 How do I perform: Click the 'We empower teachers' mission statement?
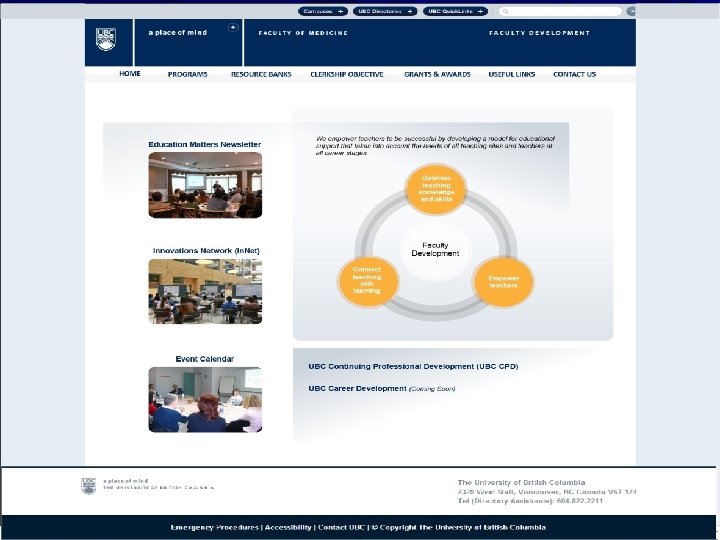coord(435,146)
